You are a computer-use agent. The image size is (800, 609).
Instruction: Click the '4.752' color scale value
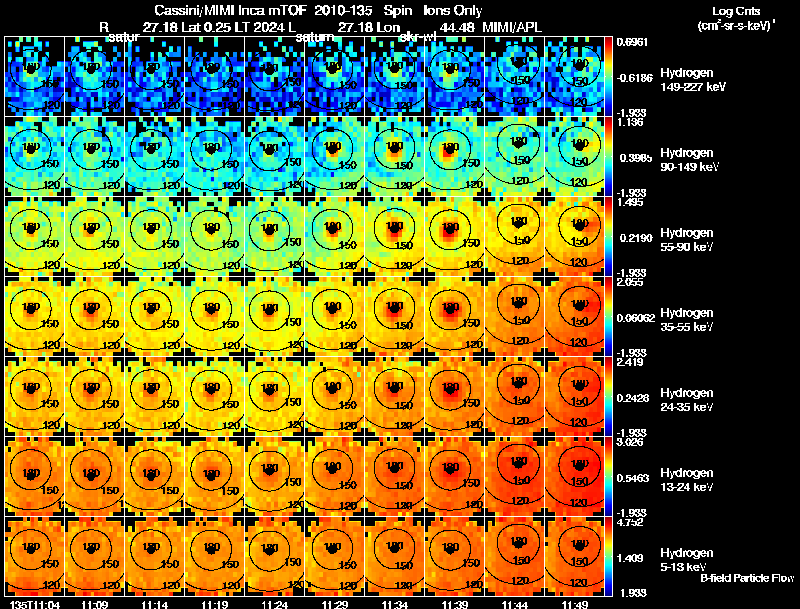(x=630, y=522)
